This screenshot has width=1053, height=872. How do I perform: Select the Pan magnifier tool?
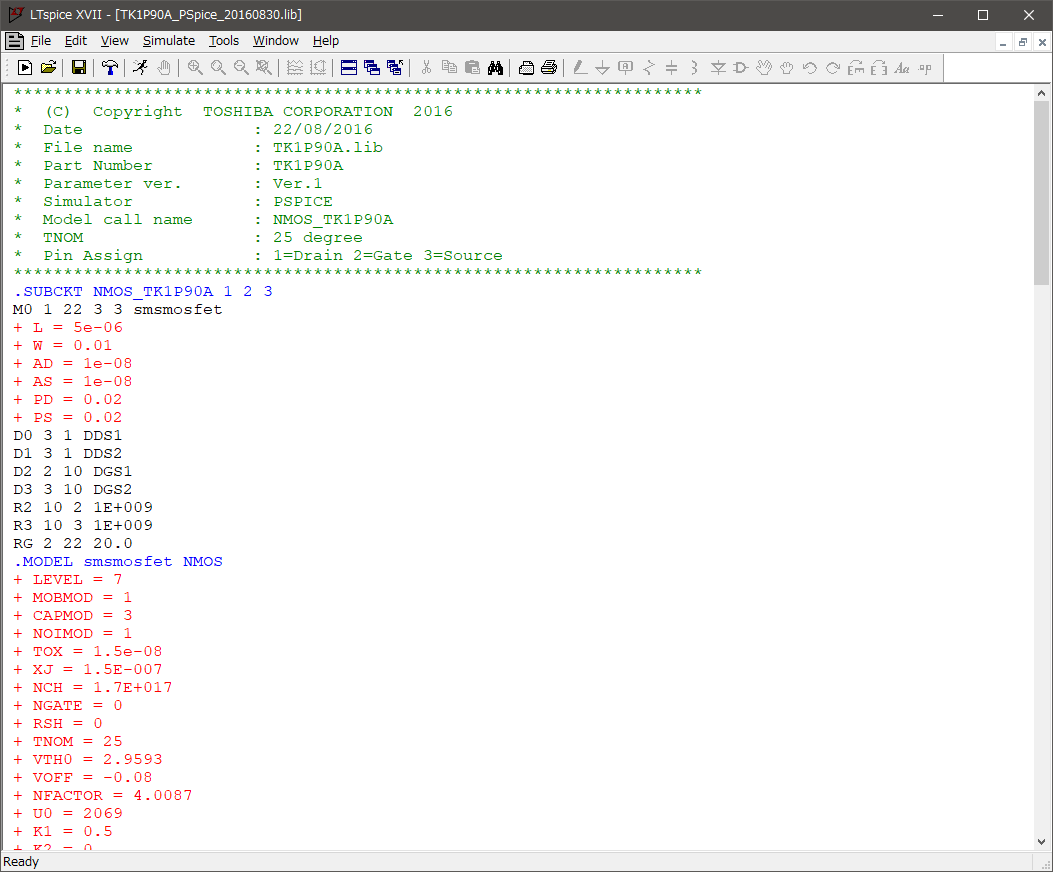coord(218,67)
